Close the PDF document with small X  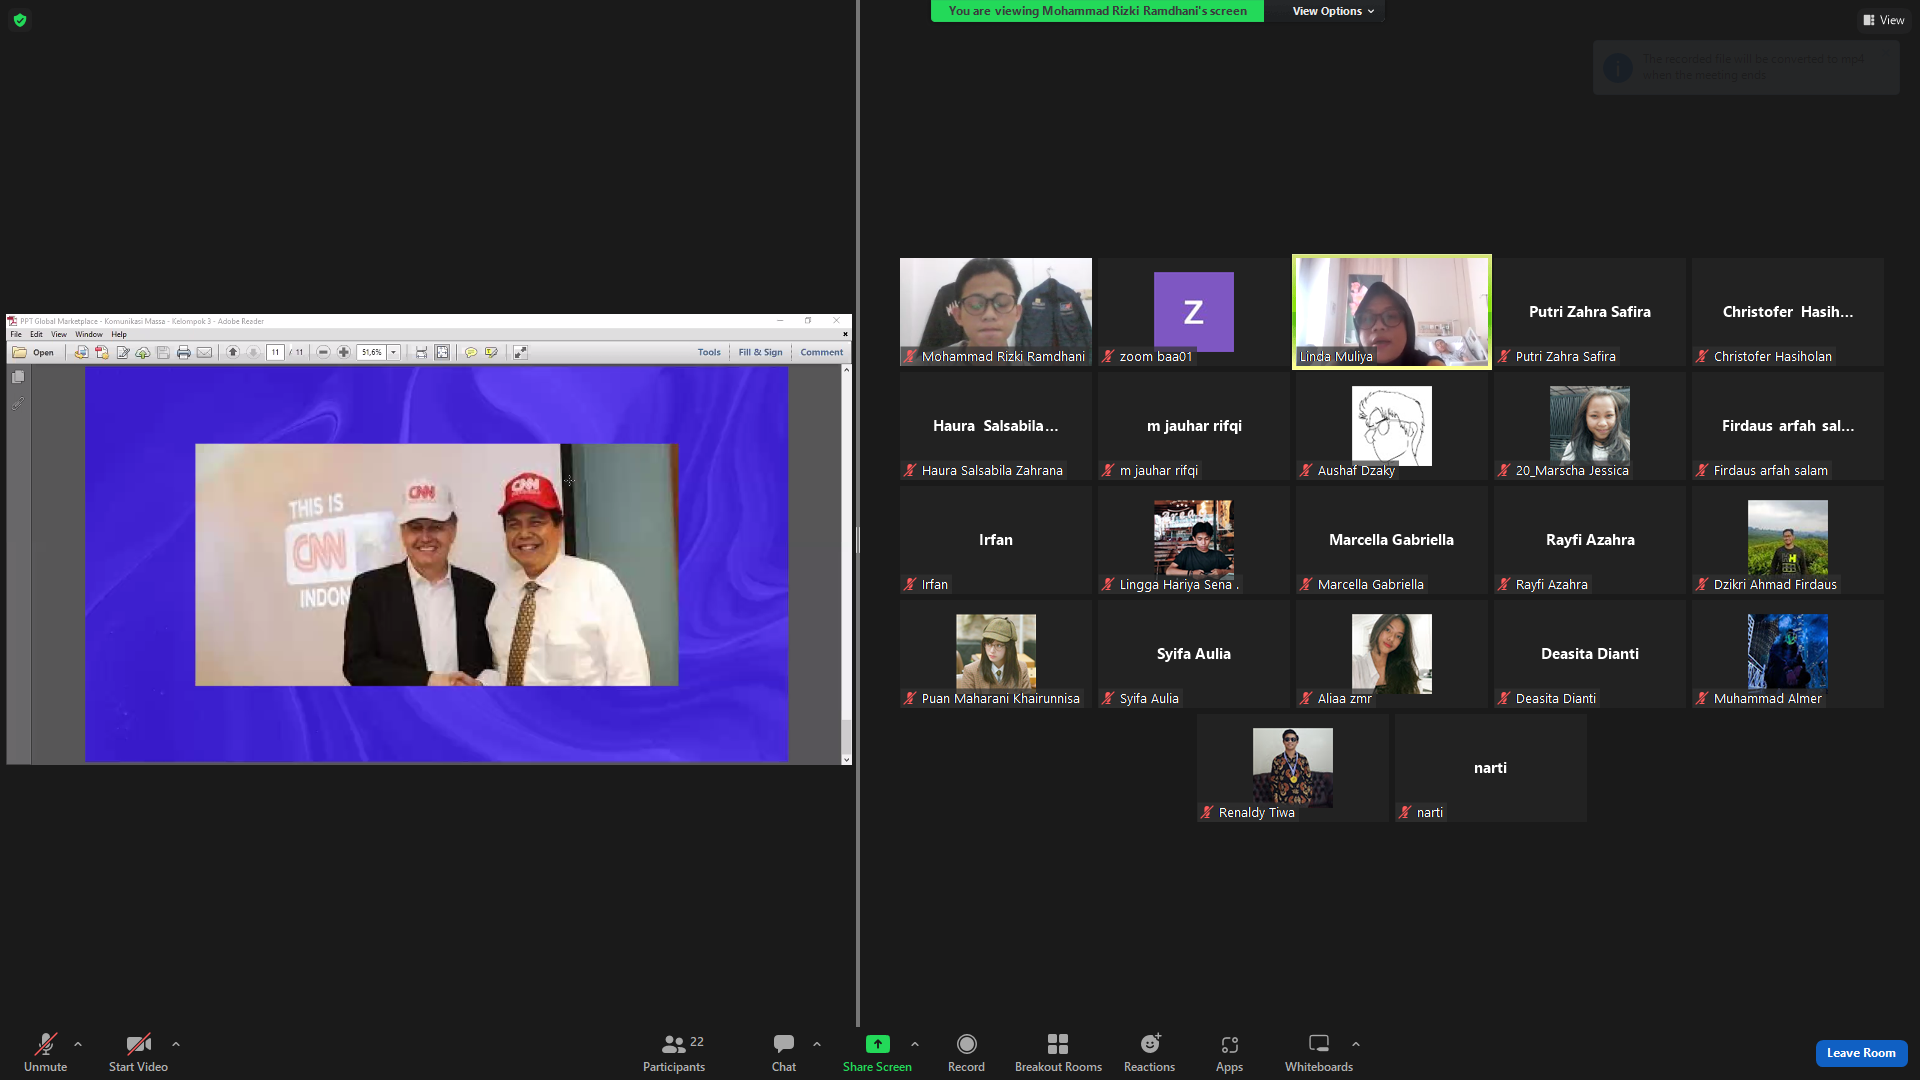tap(845, 334)
